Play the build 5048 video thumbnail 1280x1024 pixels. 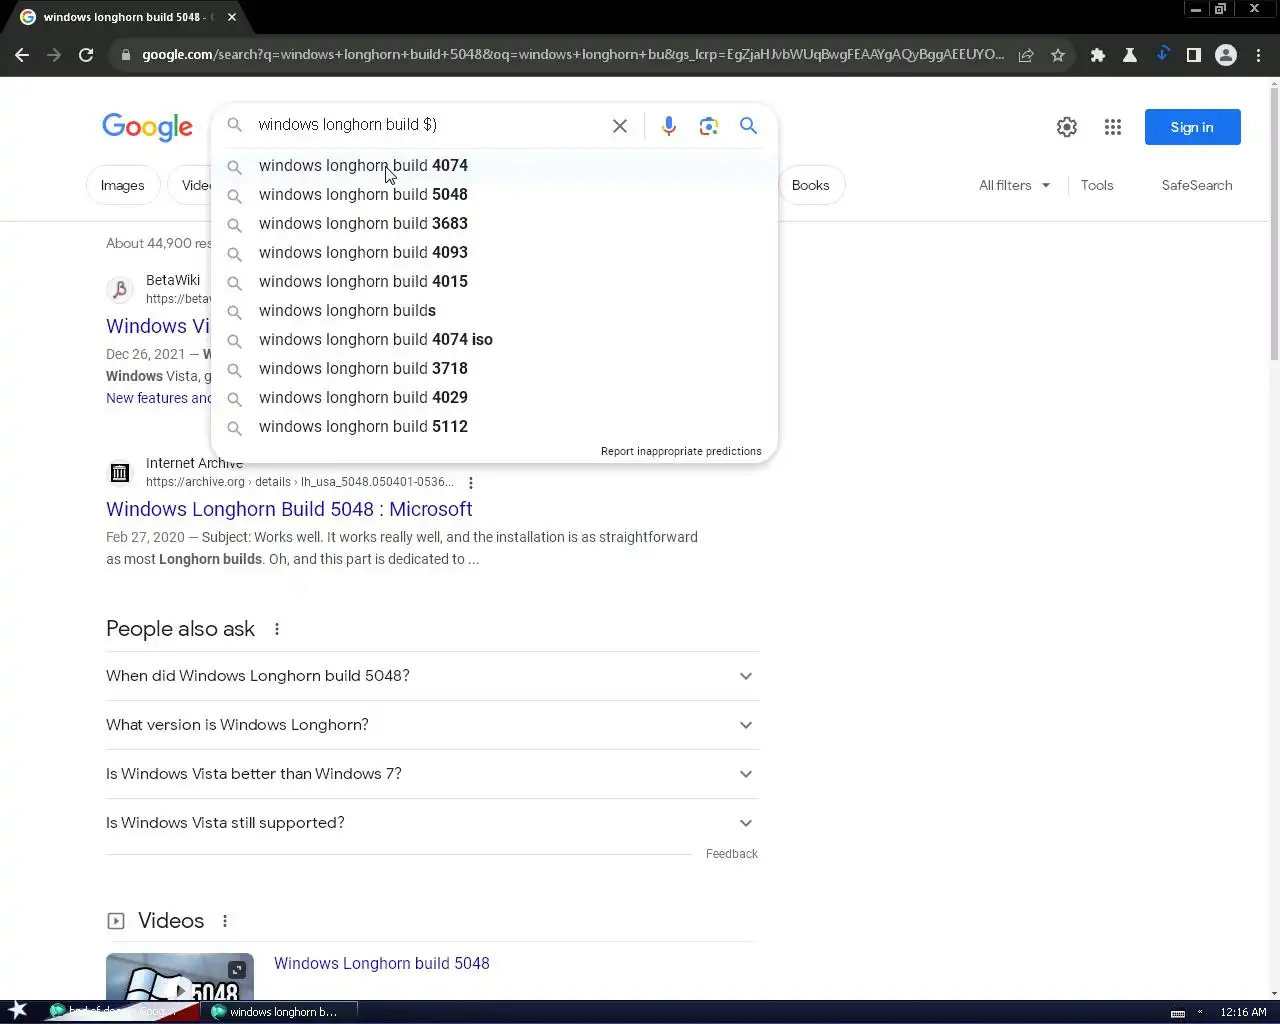[180, 978]
